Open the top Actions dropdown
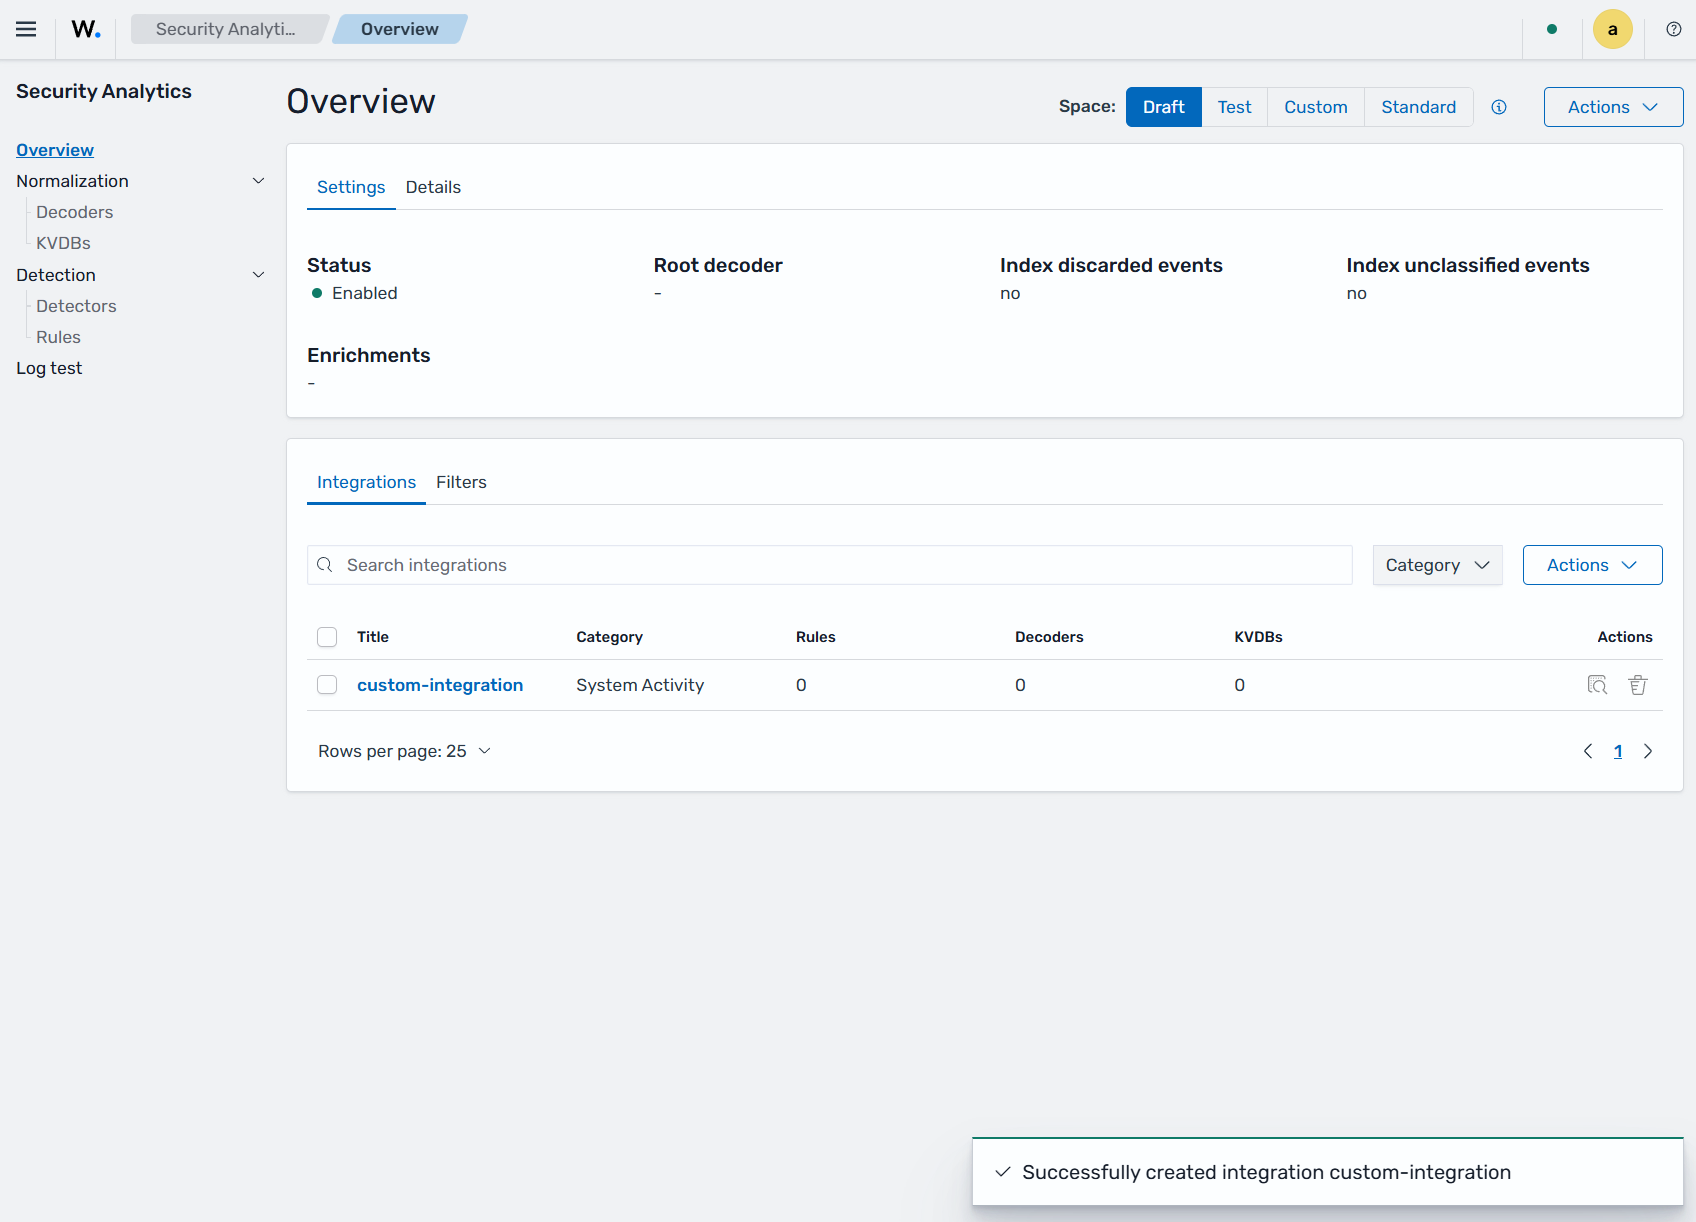The height and width of the screenshot is (1222, 1696). point(1613,107)
